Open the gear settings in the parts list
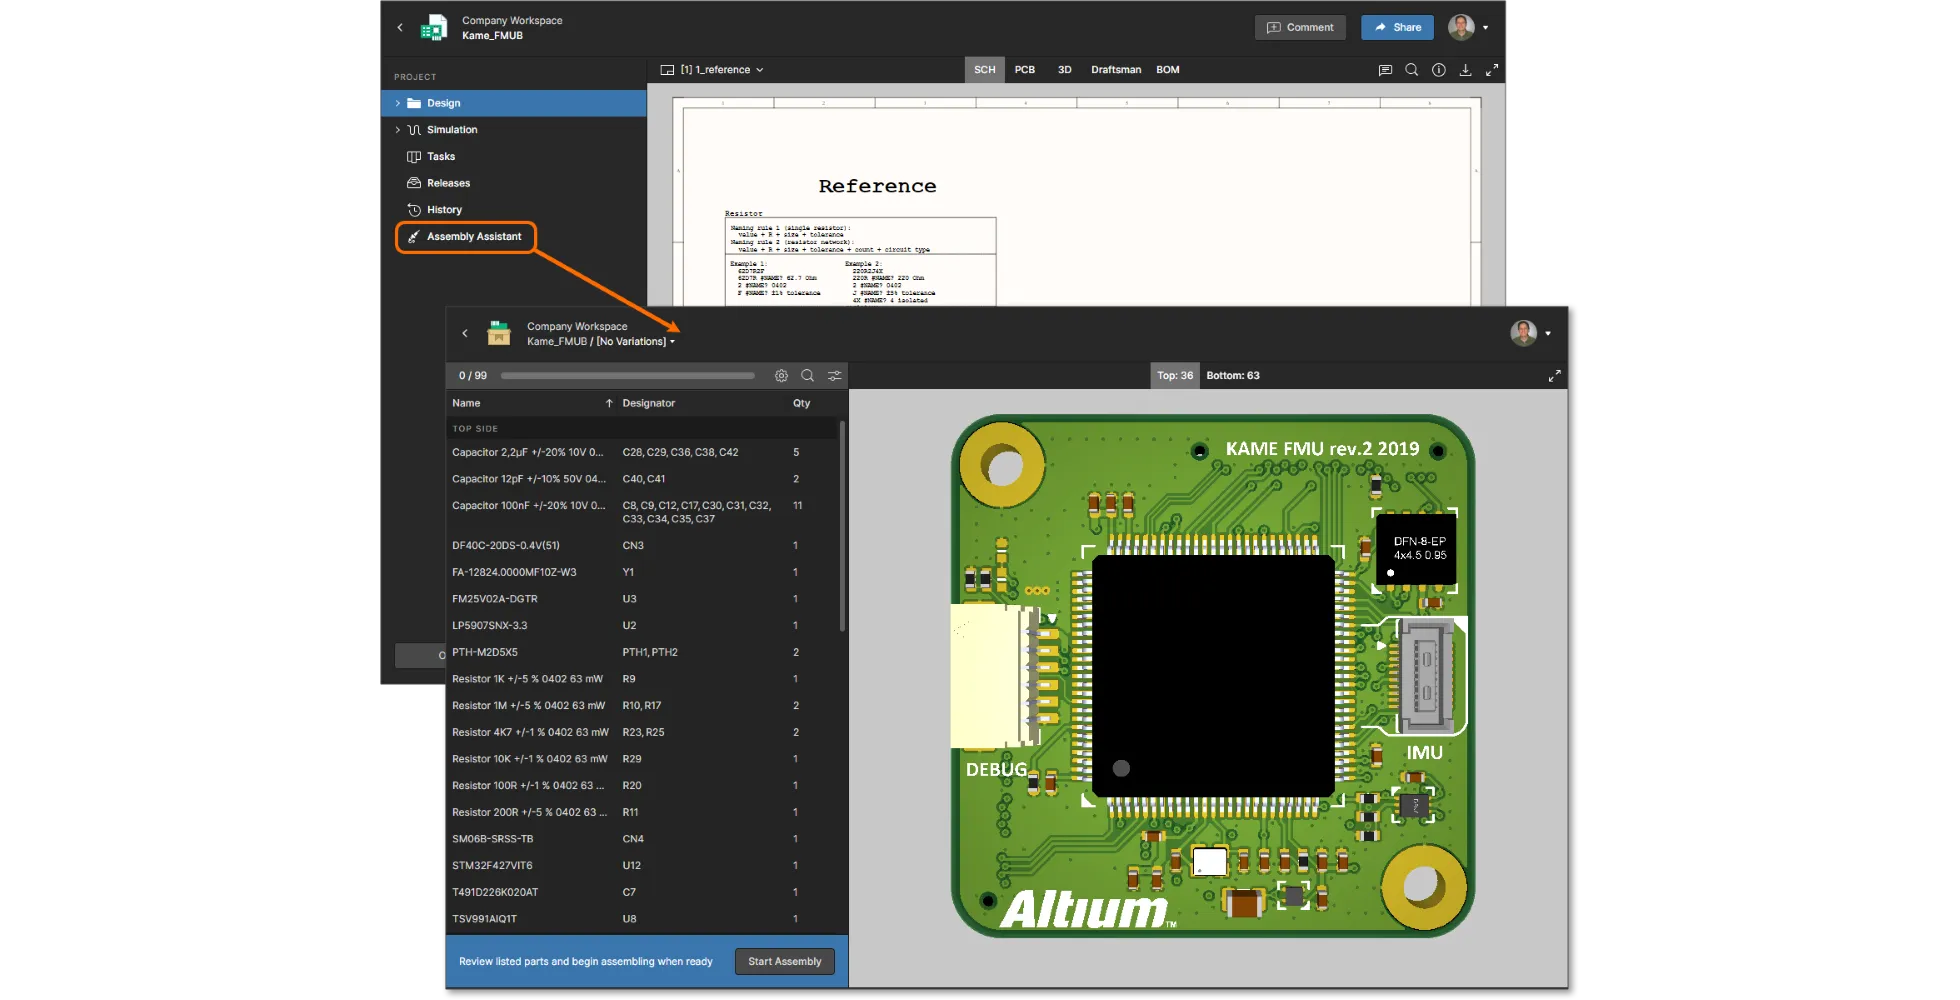 (781, 376)
